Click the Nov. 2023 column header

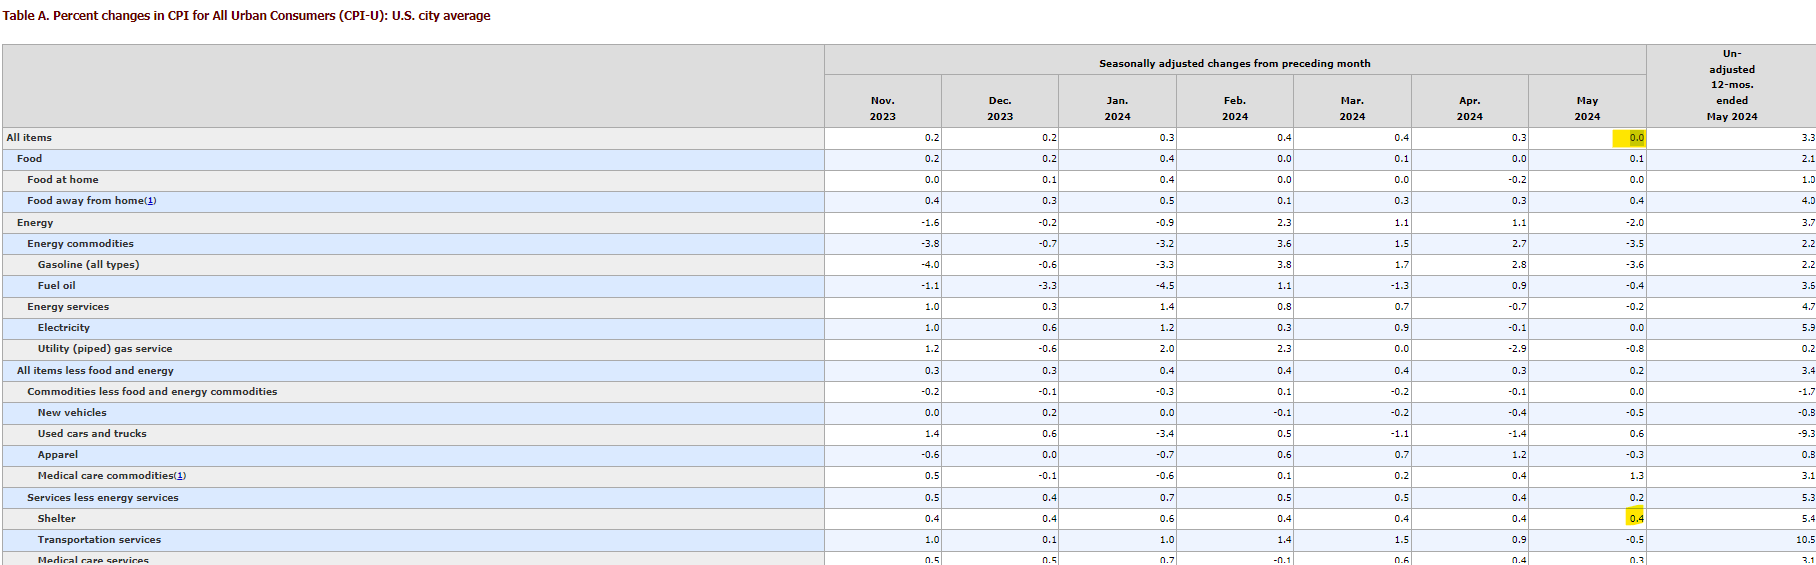[x=883, y=109]
